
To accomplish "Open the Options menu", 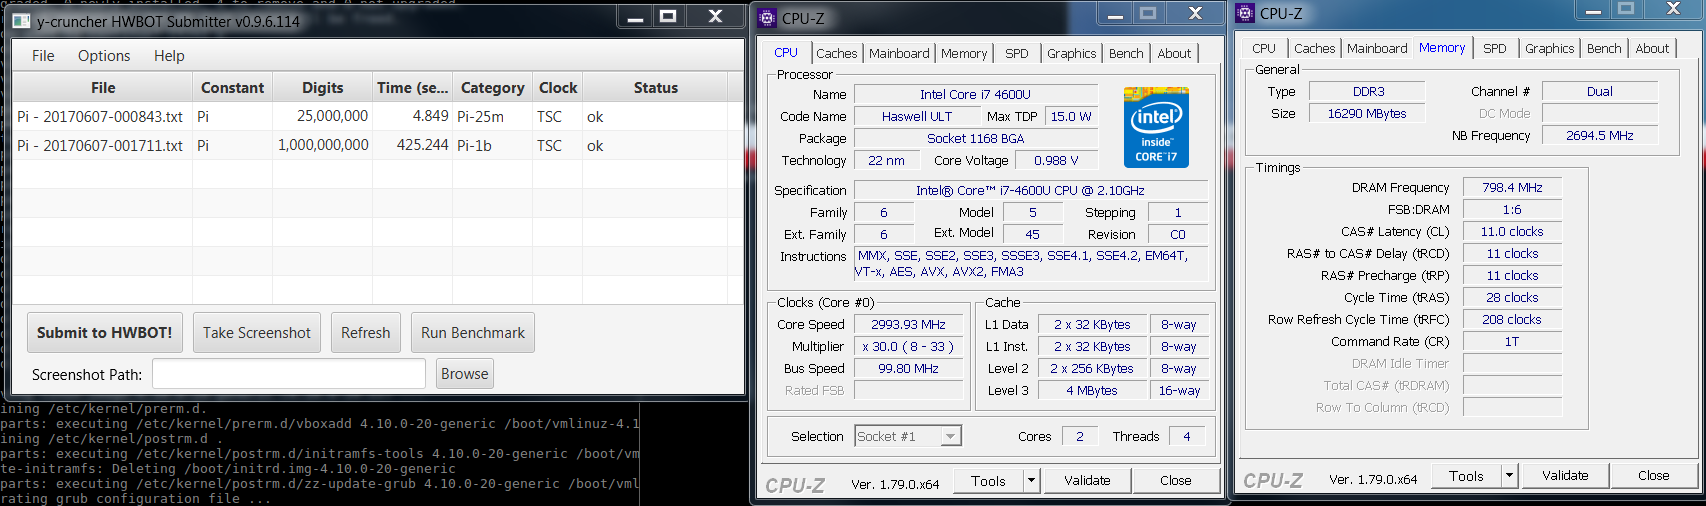I will point(104,56).
